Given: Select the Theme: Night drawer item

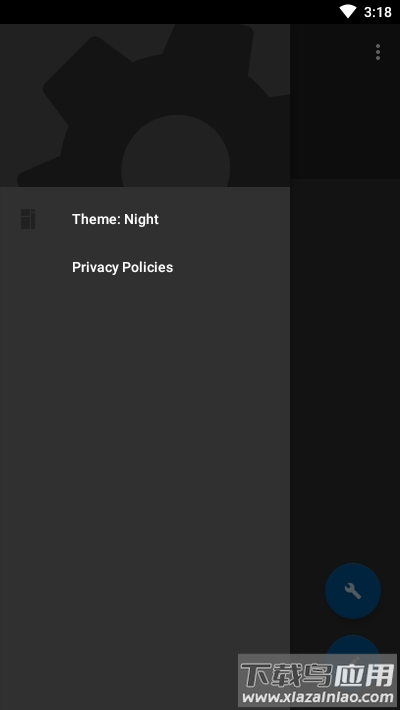Looking at the screenshot, I should (145, 219).
